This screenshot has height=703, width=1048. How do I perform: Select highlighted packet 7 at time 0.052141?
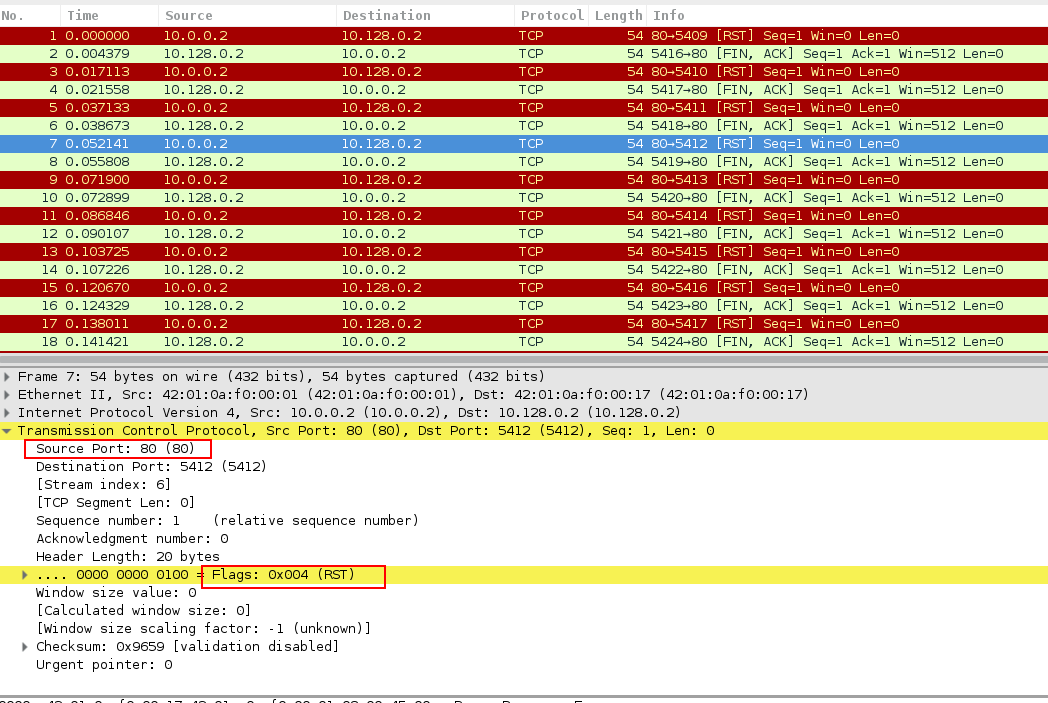coord(524,144)
